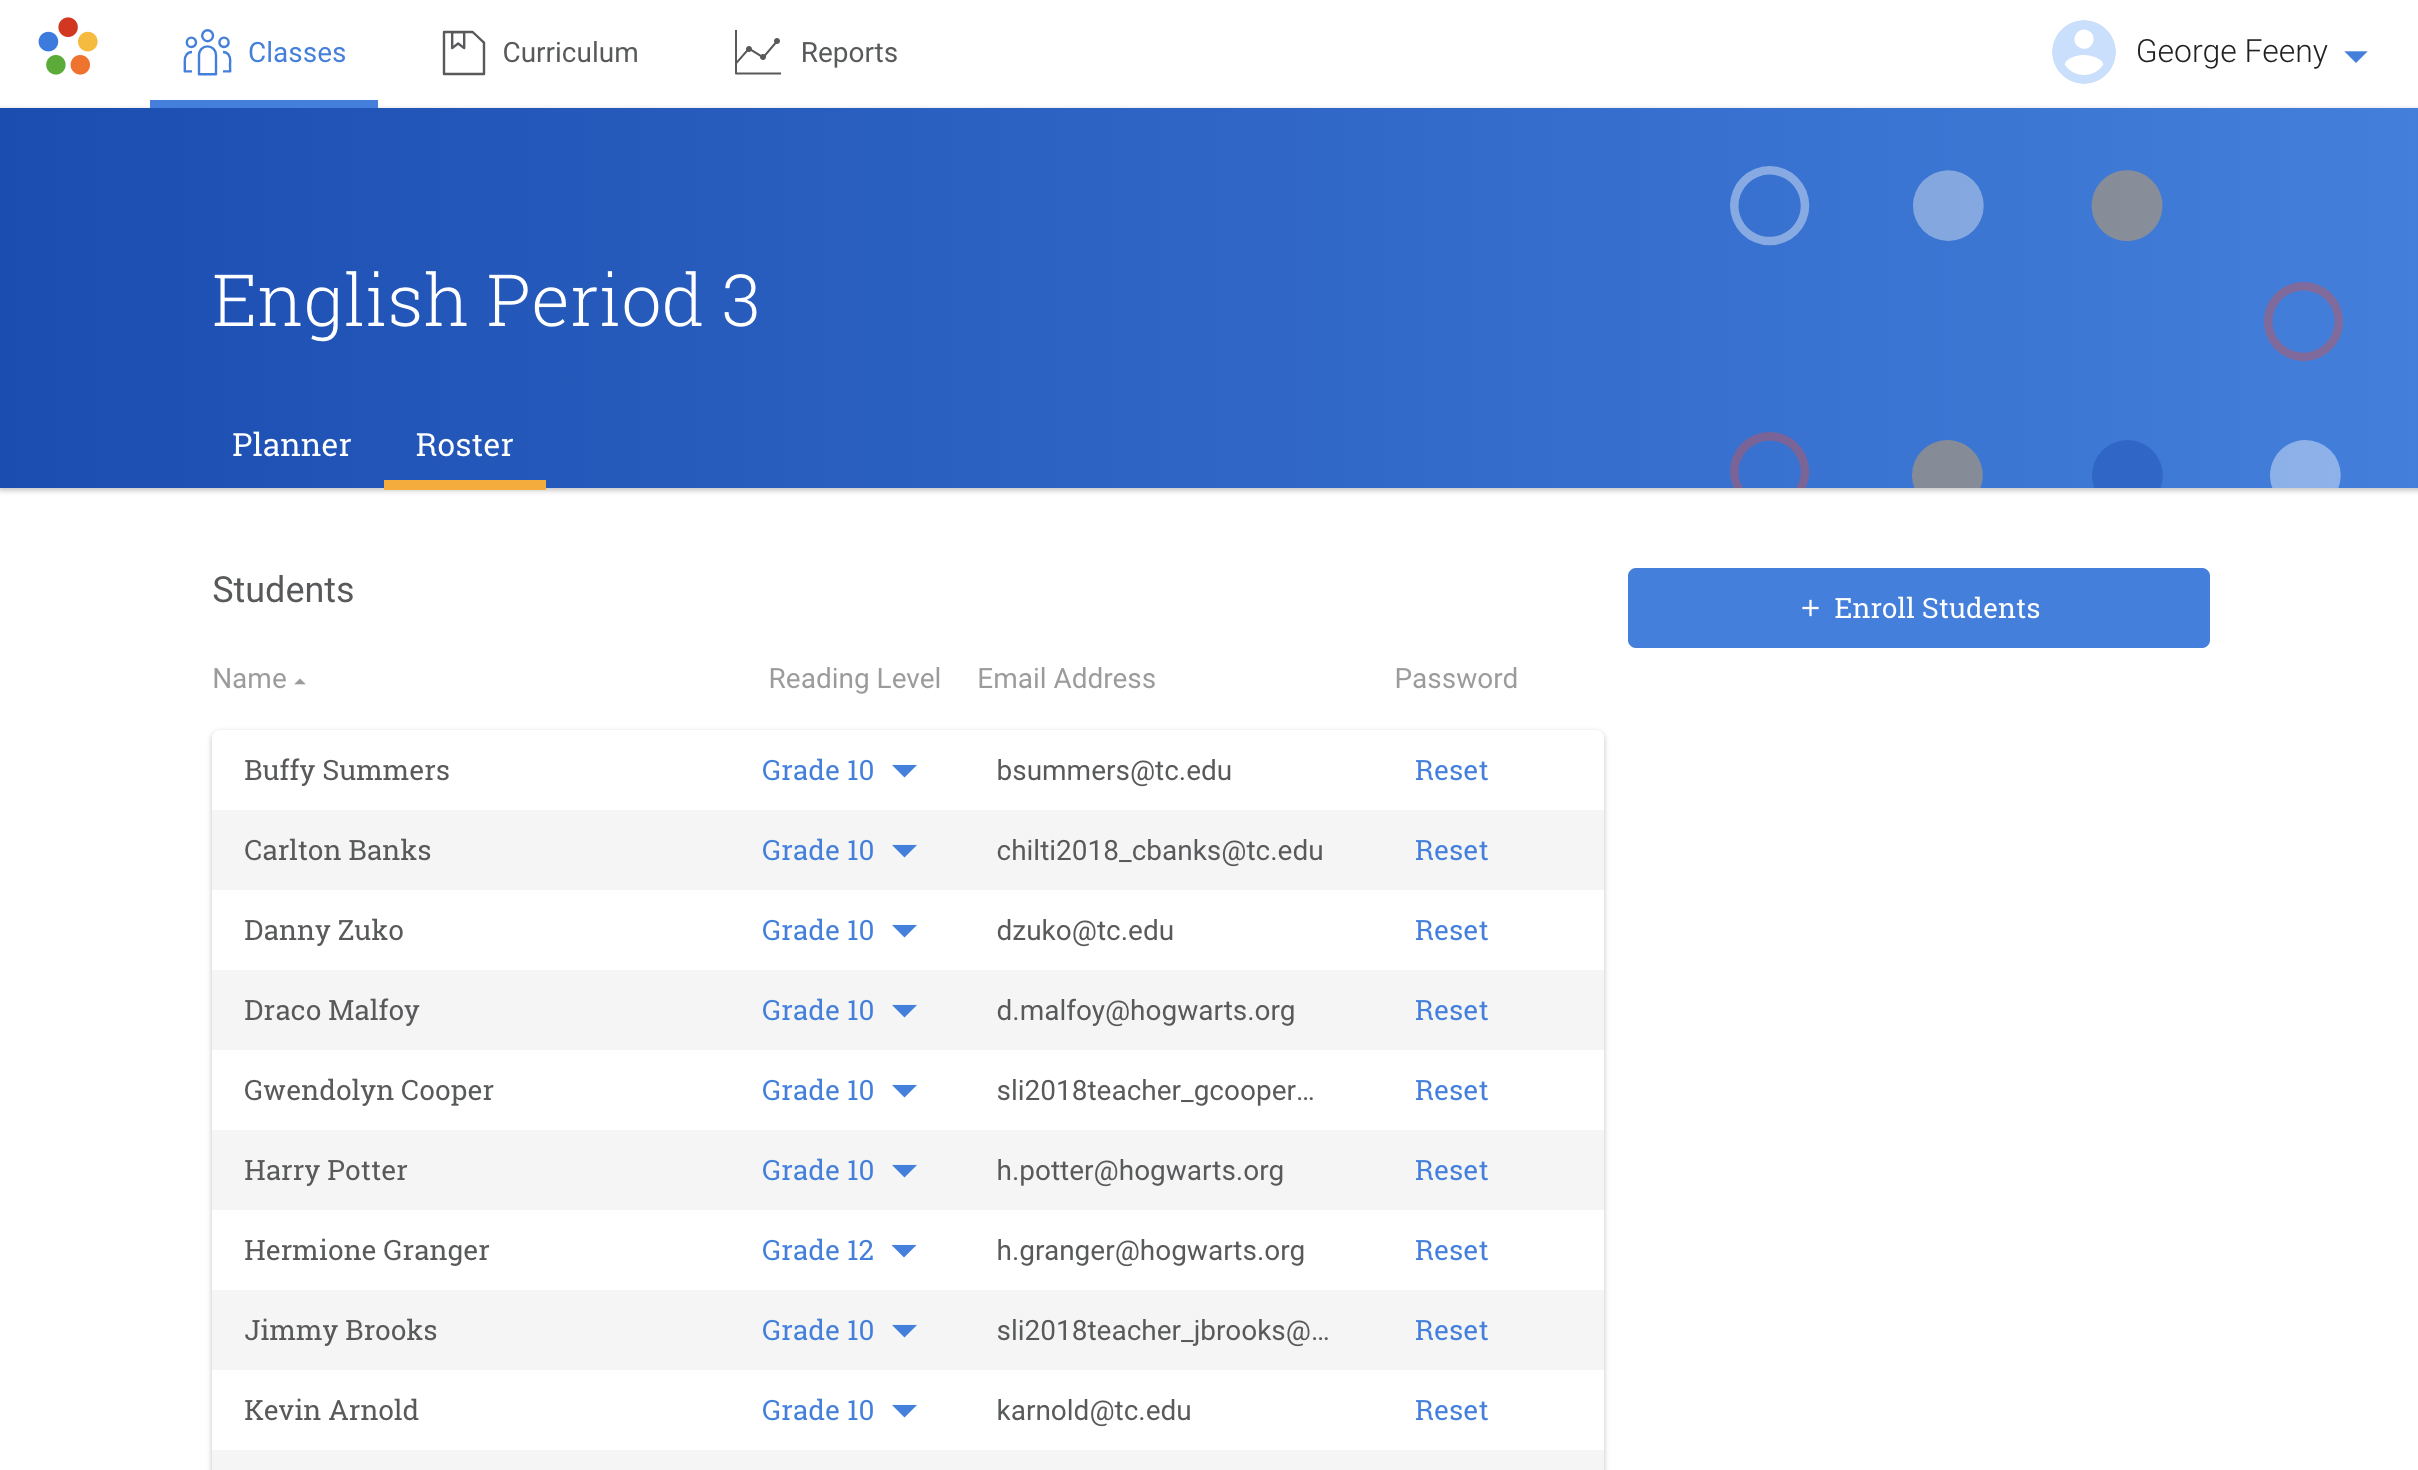This screenshot has height=1470, width=2418.
Task: Click the name Kevin Arnold
Action: [x=332, y=1411]
